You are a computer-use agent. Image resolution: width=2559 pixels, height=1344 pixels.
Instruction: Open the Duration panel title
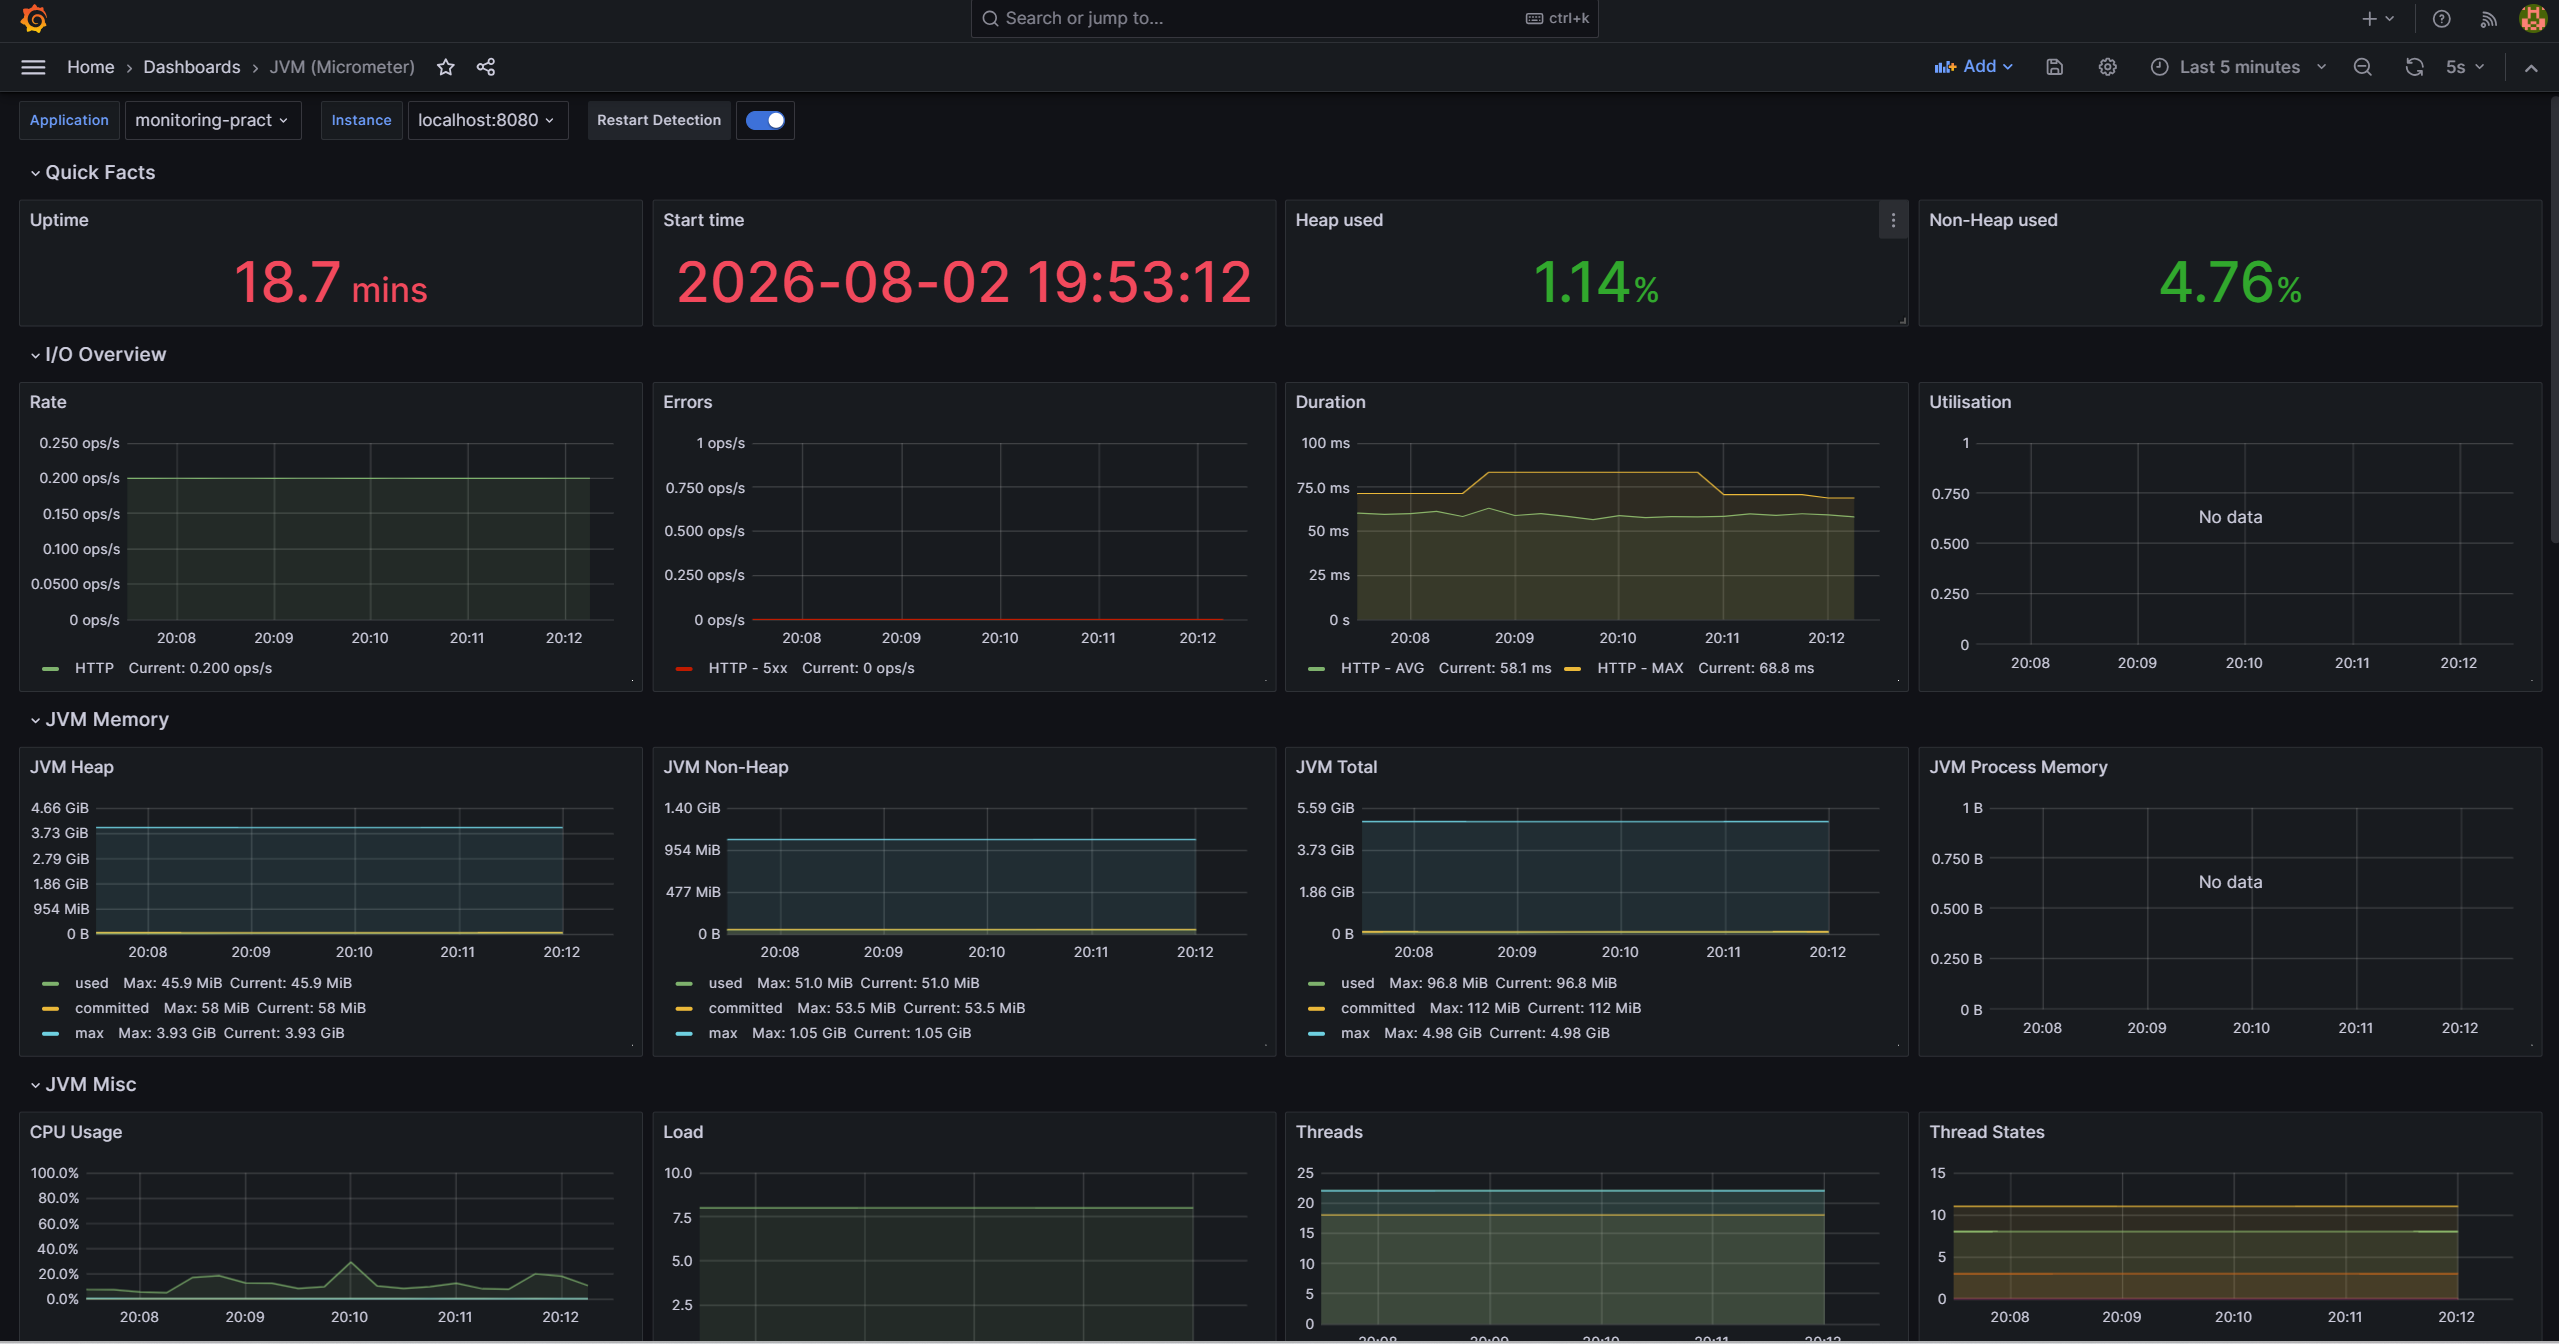click(x=1330, y=402)
